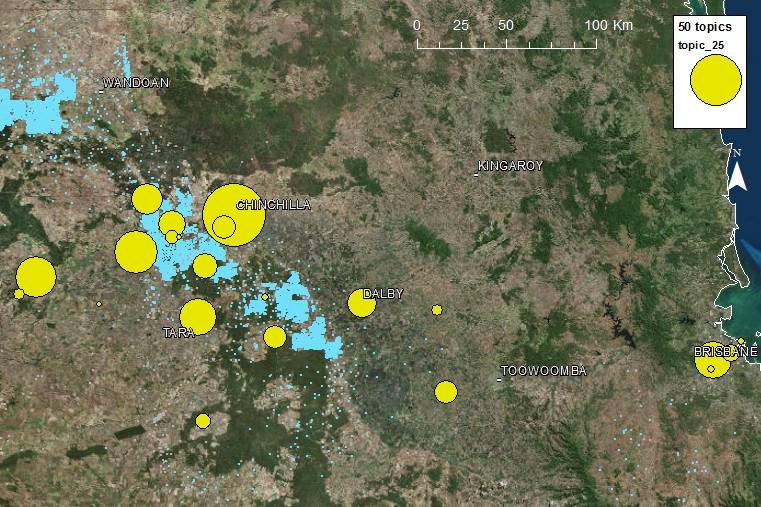Select the largest yellow circle at Chinchilla

pos(234,215)
